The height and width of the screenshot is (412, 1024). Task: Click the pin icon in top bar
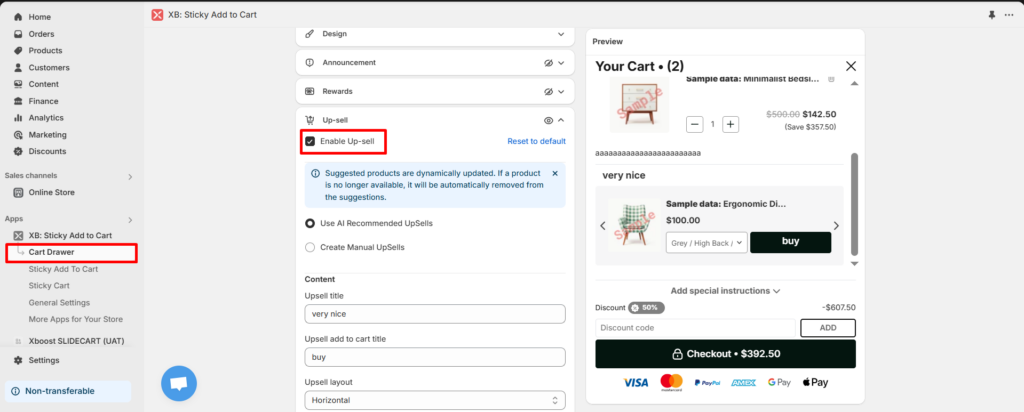(991, 15)
